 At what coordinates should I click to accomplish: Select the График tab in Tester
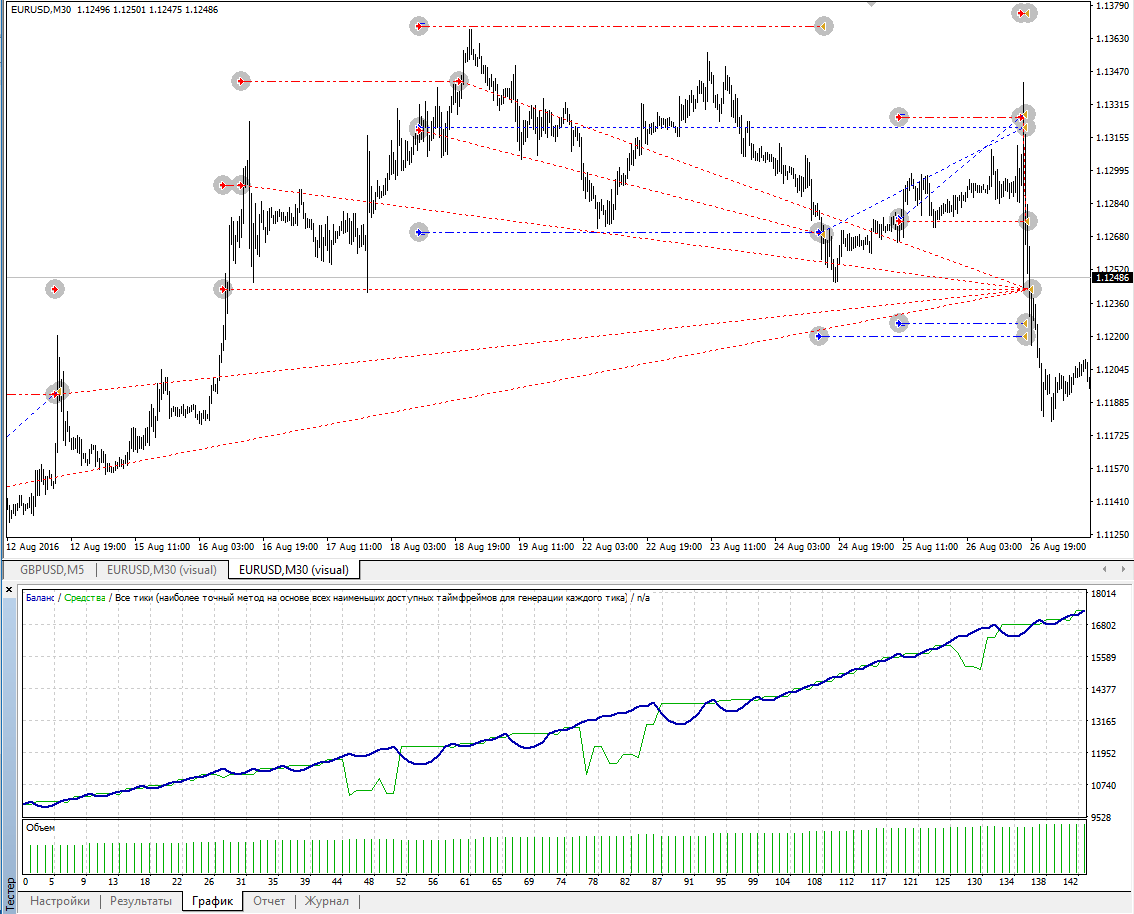coord(213,901)
